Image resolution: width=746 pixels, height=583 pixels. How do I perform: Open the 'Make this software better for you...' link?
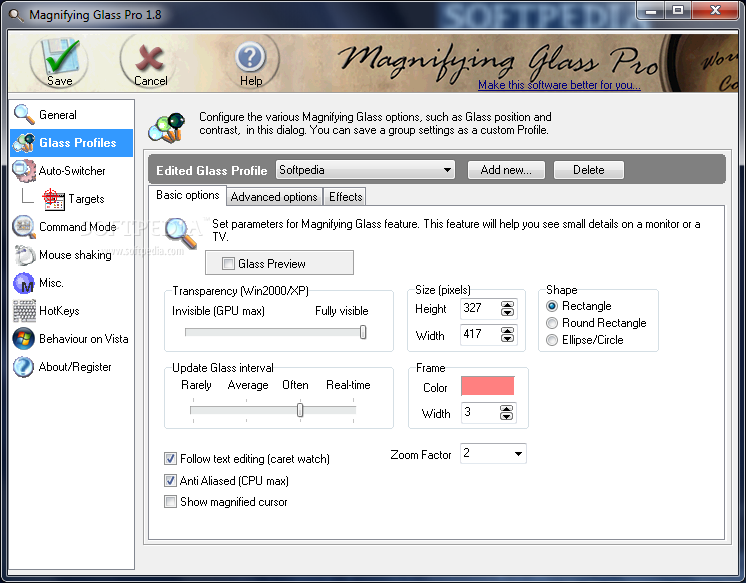(x=559, y=85)
